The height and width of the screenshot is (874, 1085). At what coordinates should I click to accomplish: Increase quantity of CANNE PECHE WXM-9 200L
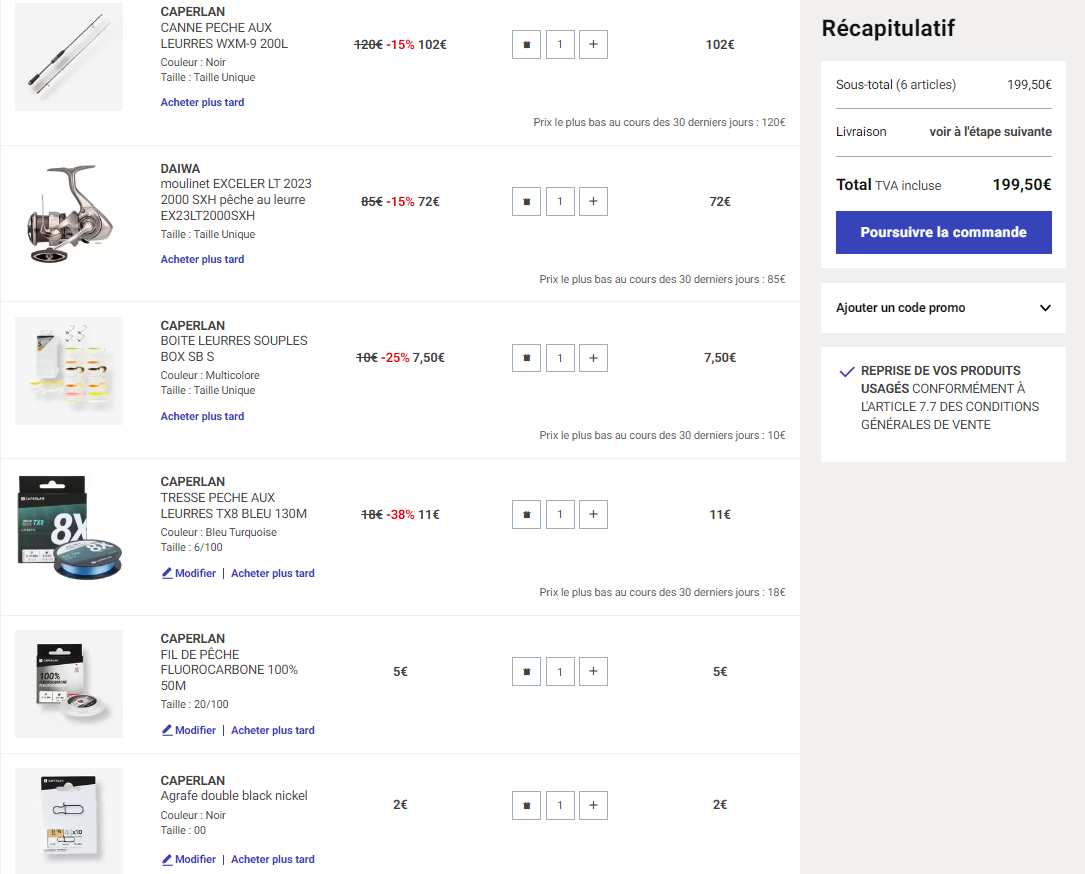pos(593,44)
